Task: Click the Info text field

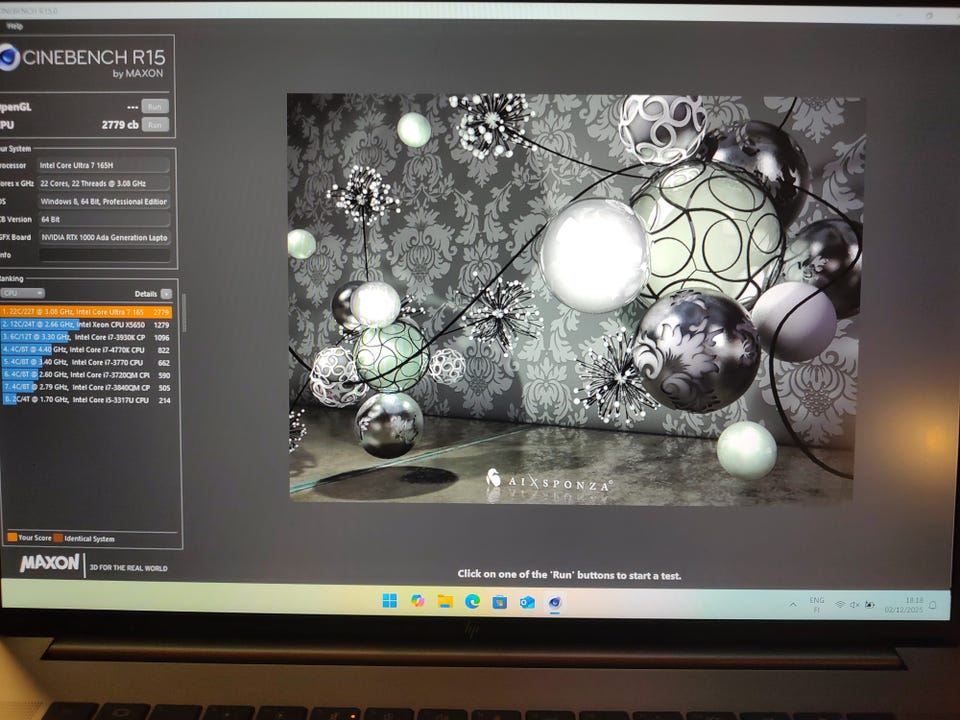Action: point(104,255)
